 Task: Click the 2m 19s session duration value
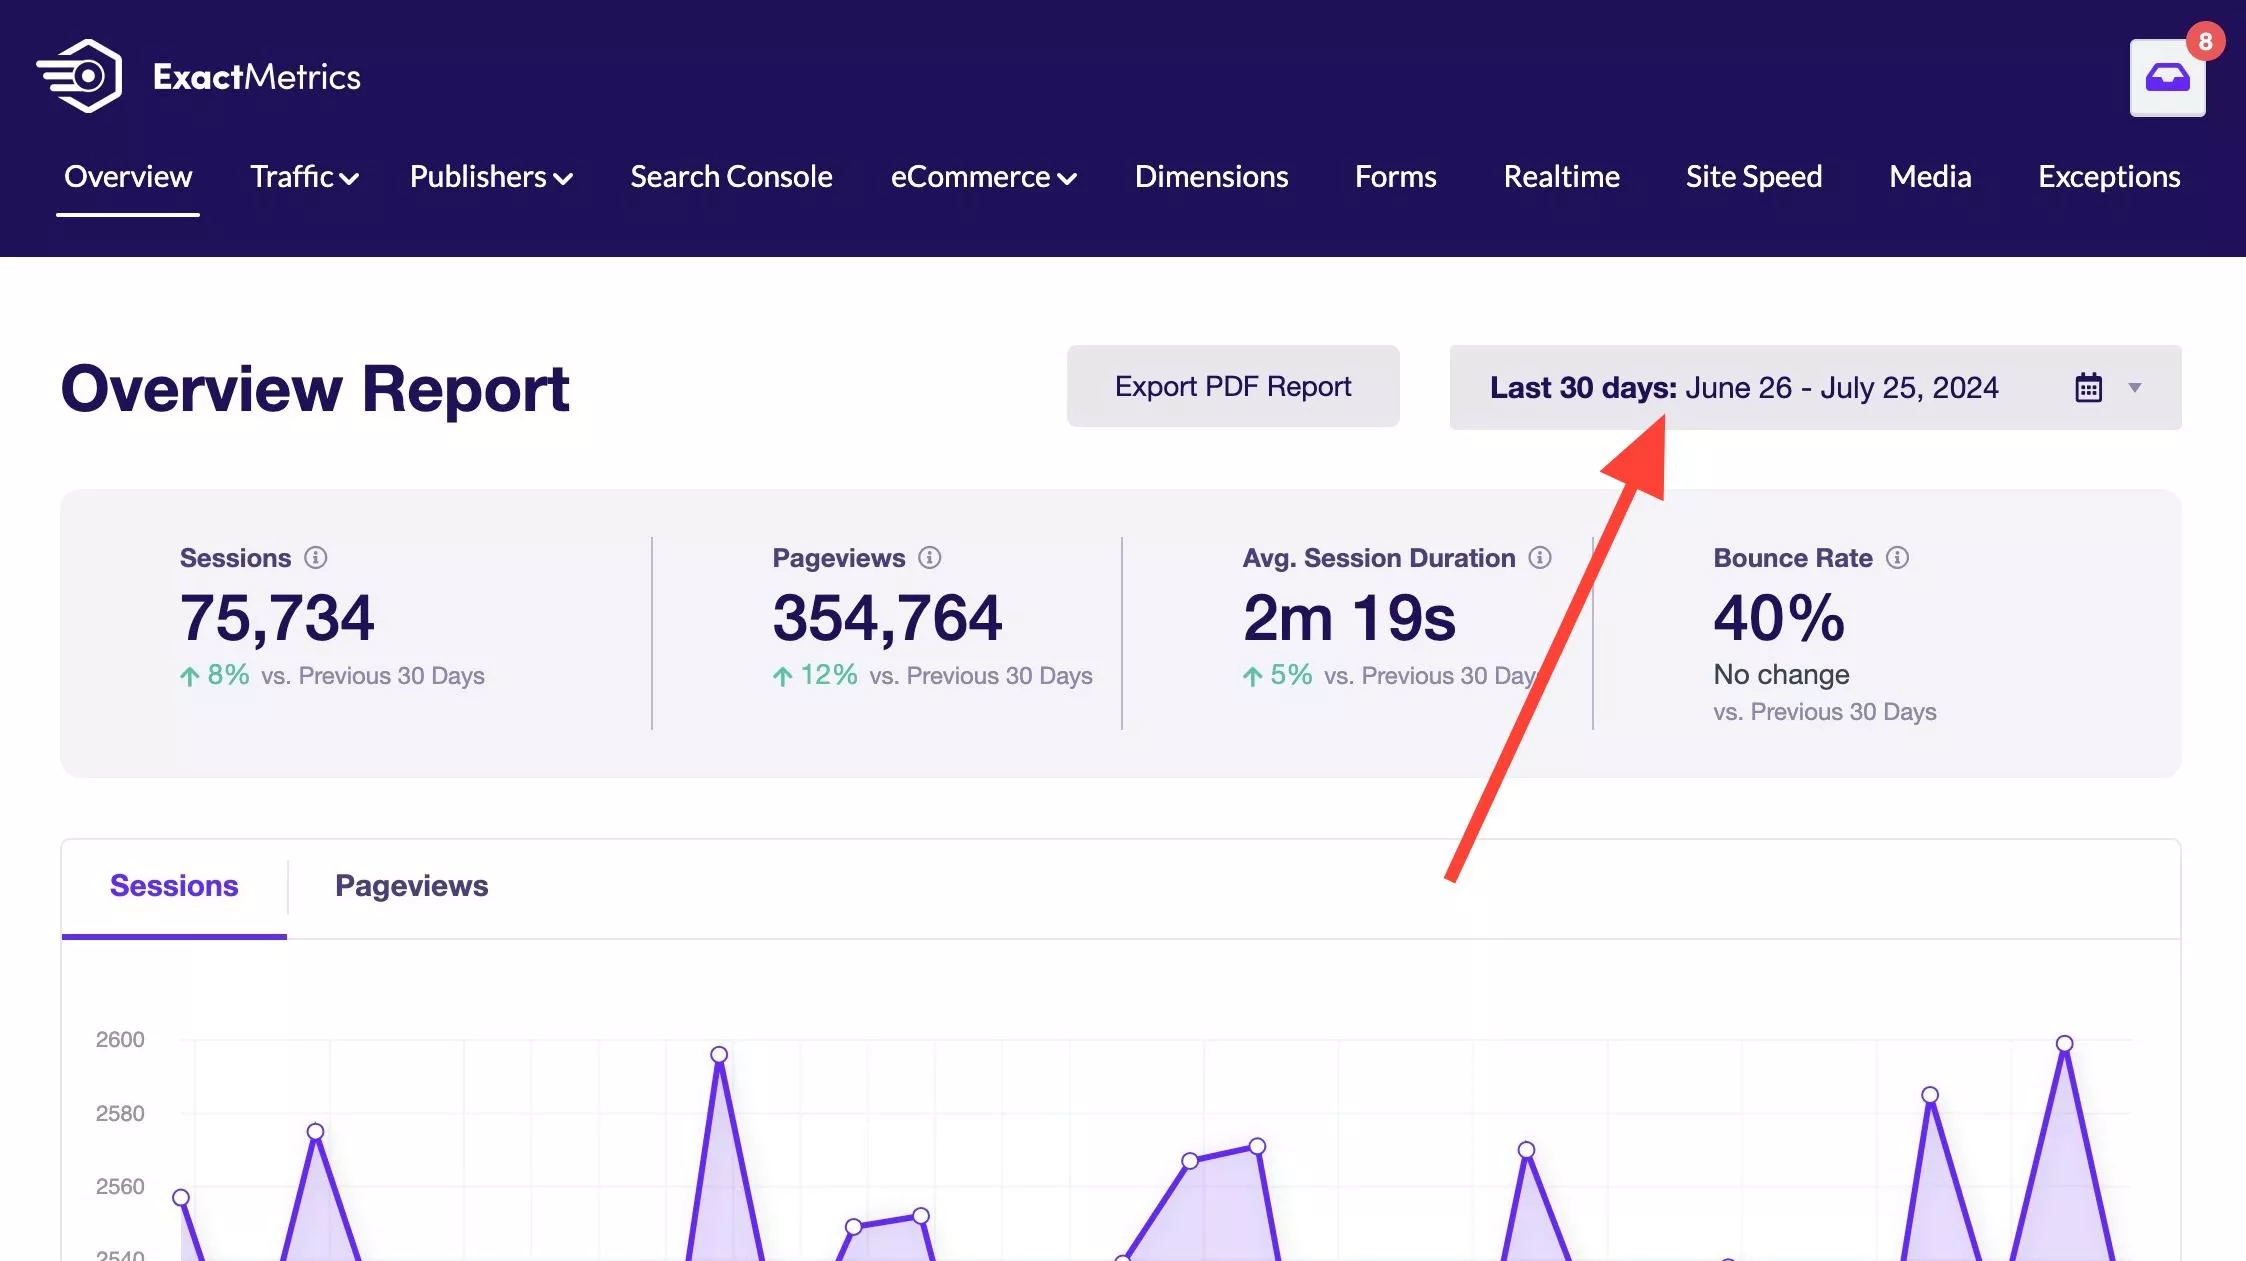[1349, 618]
